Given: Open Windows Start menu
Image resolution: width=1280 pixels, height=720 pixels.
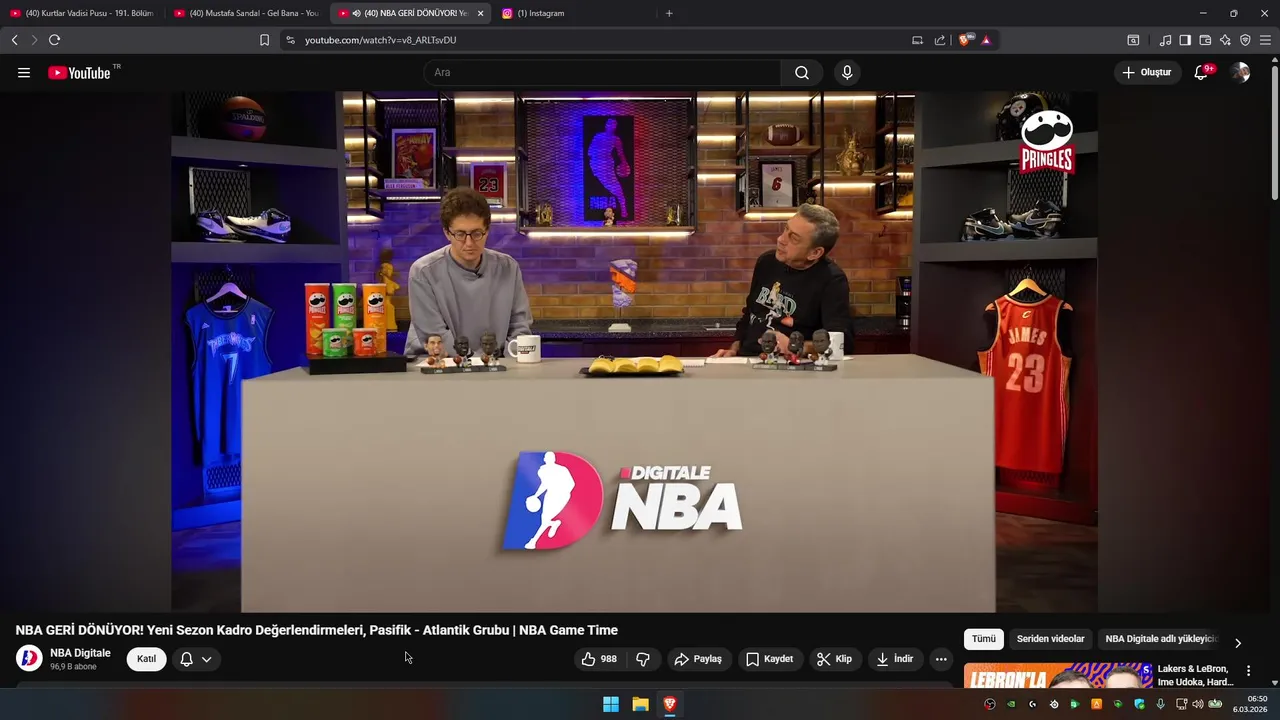Looking at the screenshot, I should coord(611,704).
